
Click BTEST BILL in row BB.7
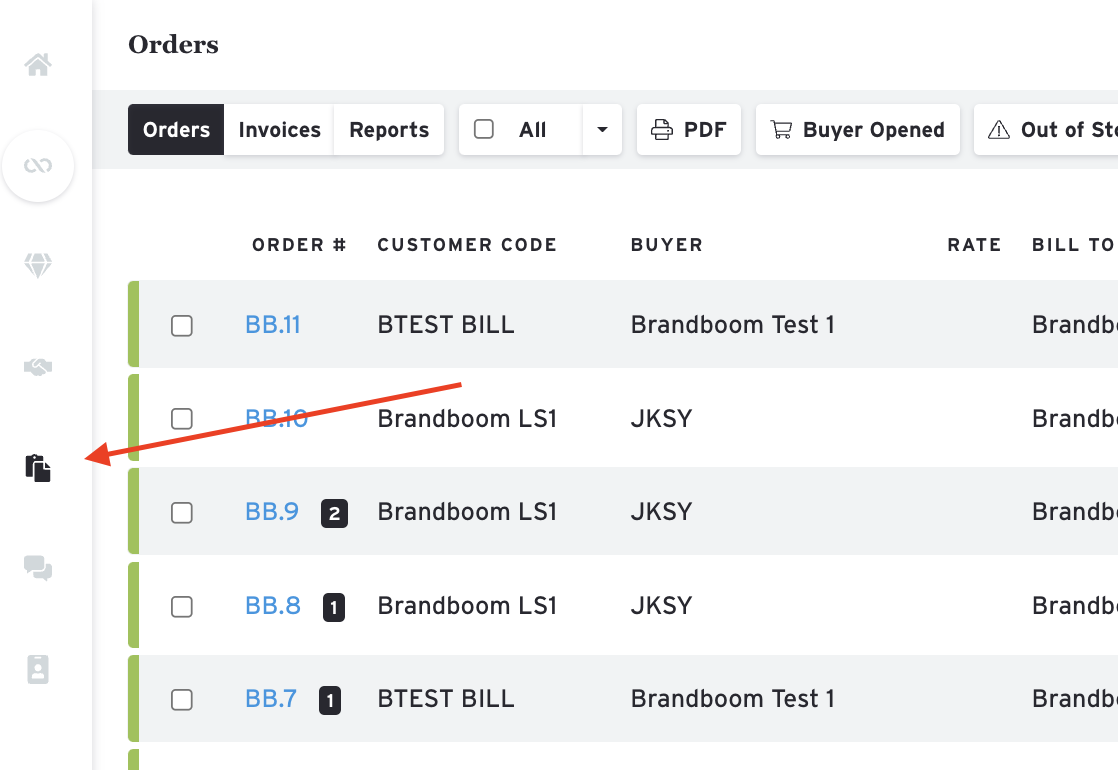[446, 699]
